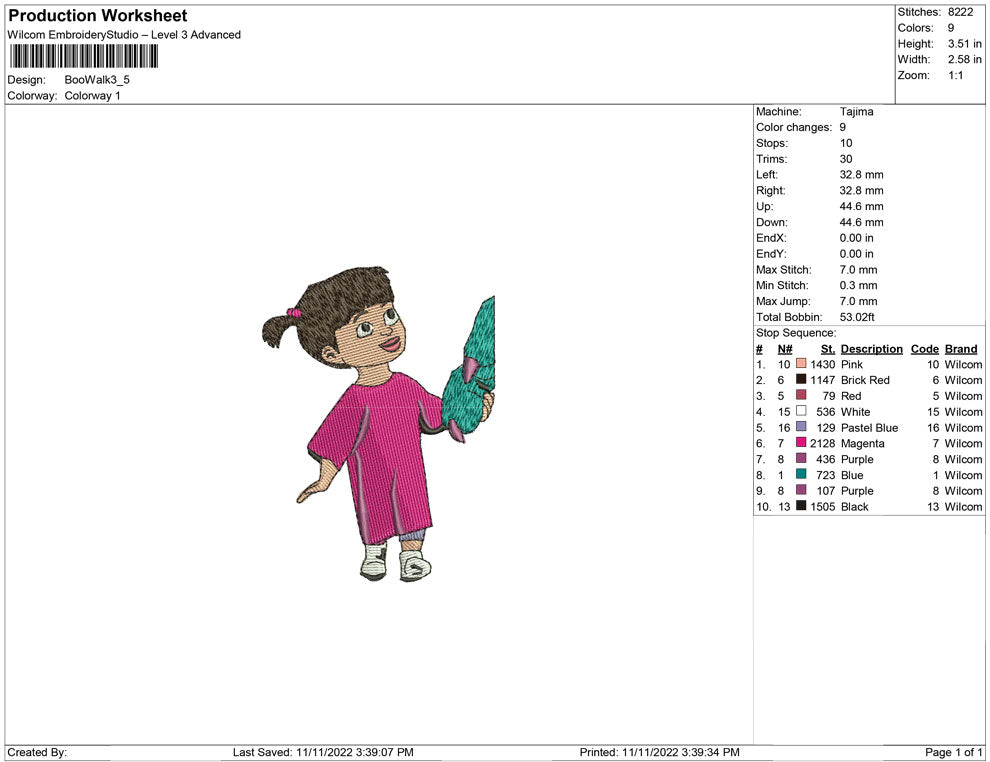The height and width of the screenshot is (762, 990).
Task: Click the 'Color changes:' label
Action: point(794,128)
